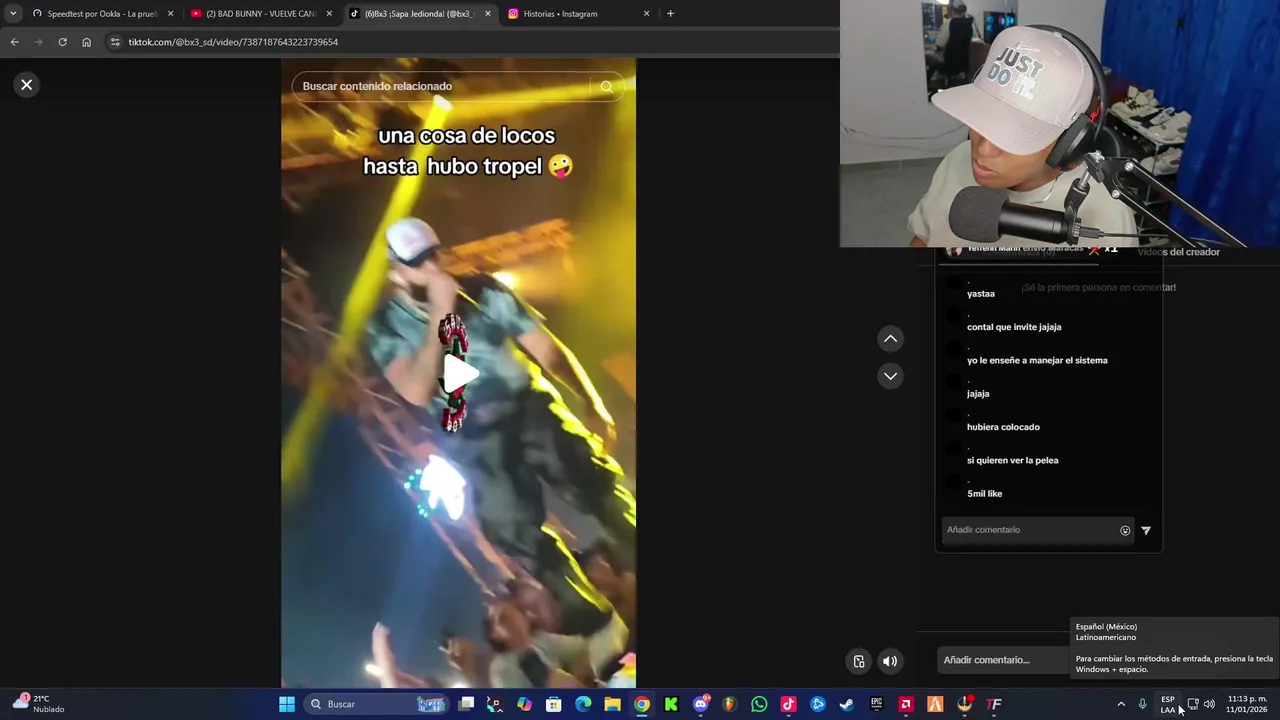
Task: Click microphone icon in system tray
Action: [x=1143, y=704]
